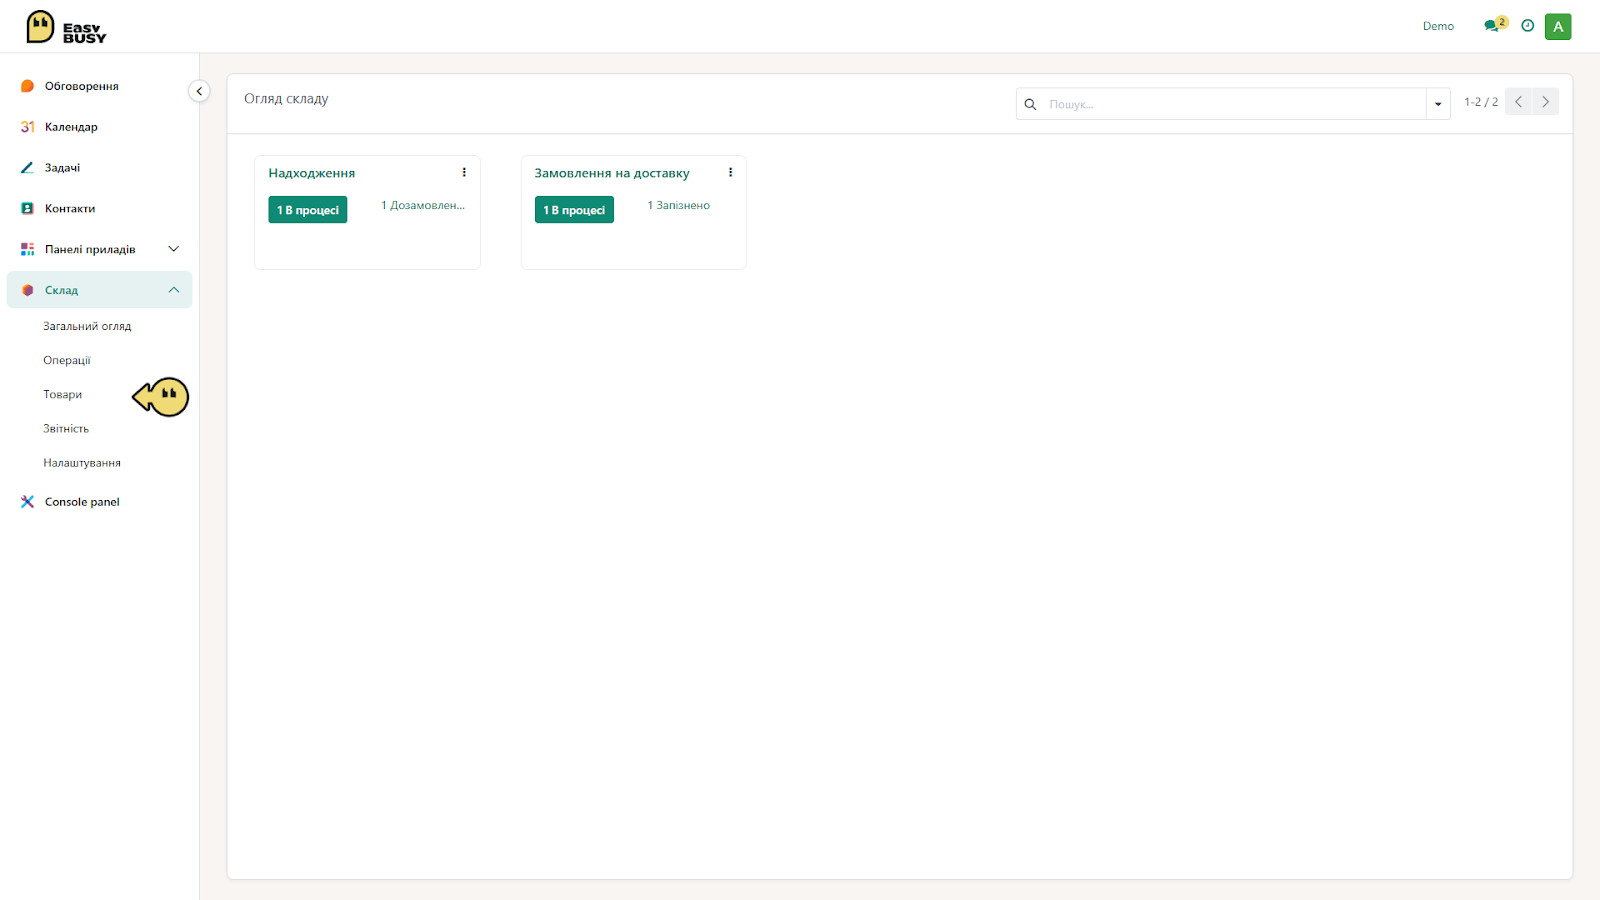Open Замовлення на доставку options menu
The height and width of the screenshot is (900, 1600).
(x=731, y=172)
